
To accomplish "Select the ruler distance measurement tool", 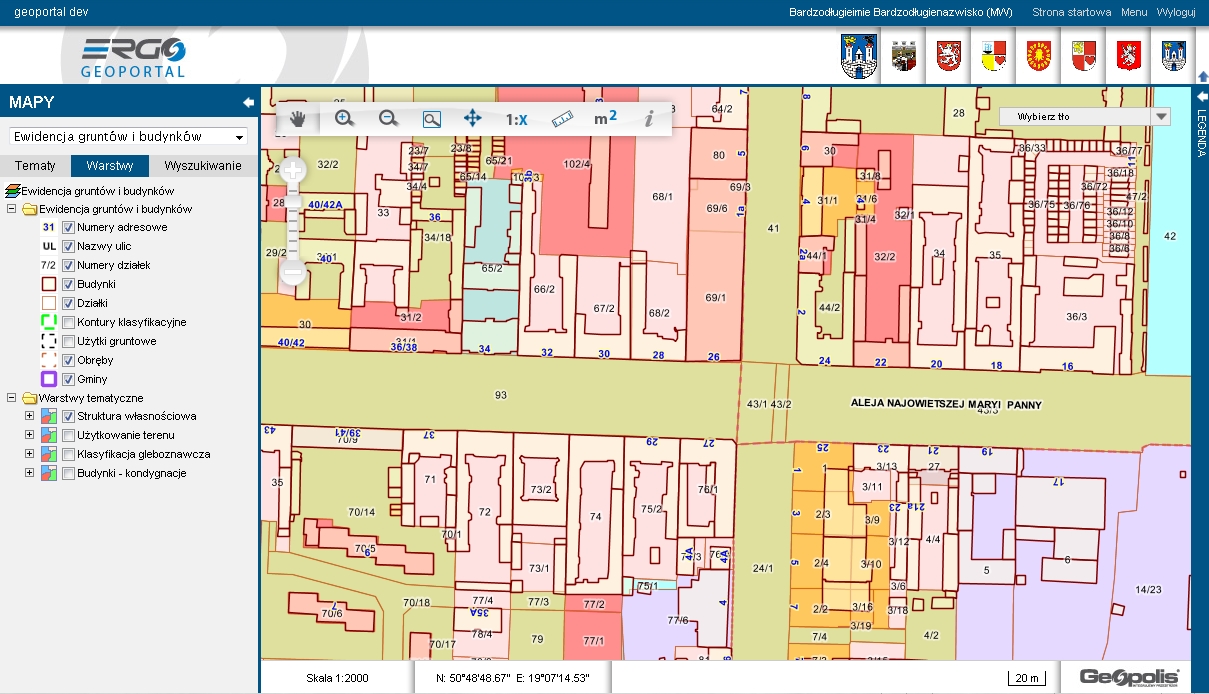I will point(561,118).
